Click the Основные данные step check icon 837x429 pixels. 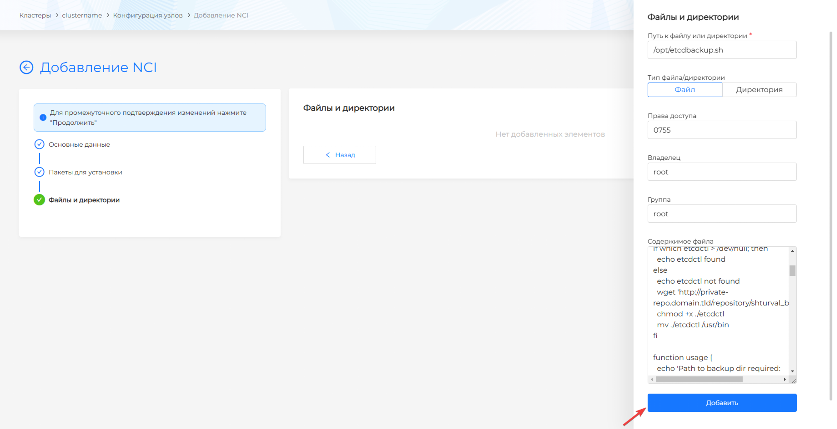[x=39, y=144]
